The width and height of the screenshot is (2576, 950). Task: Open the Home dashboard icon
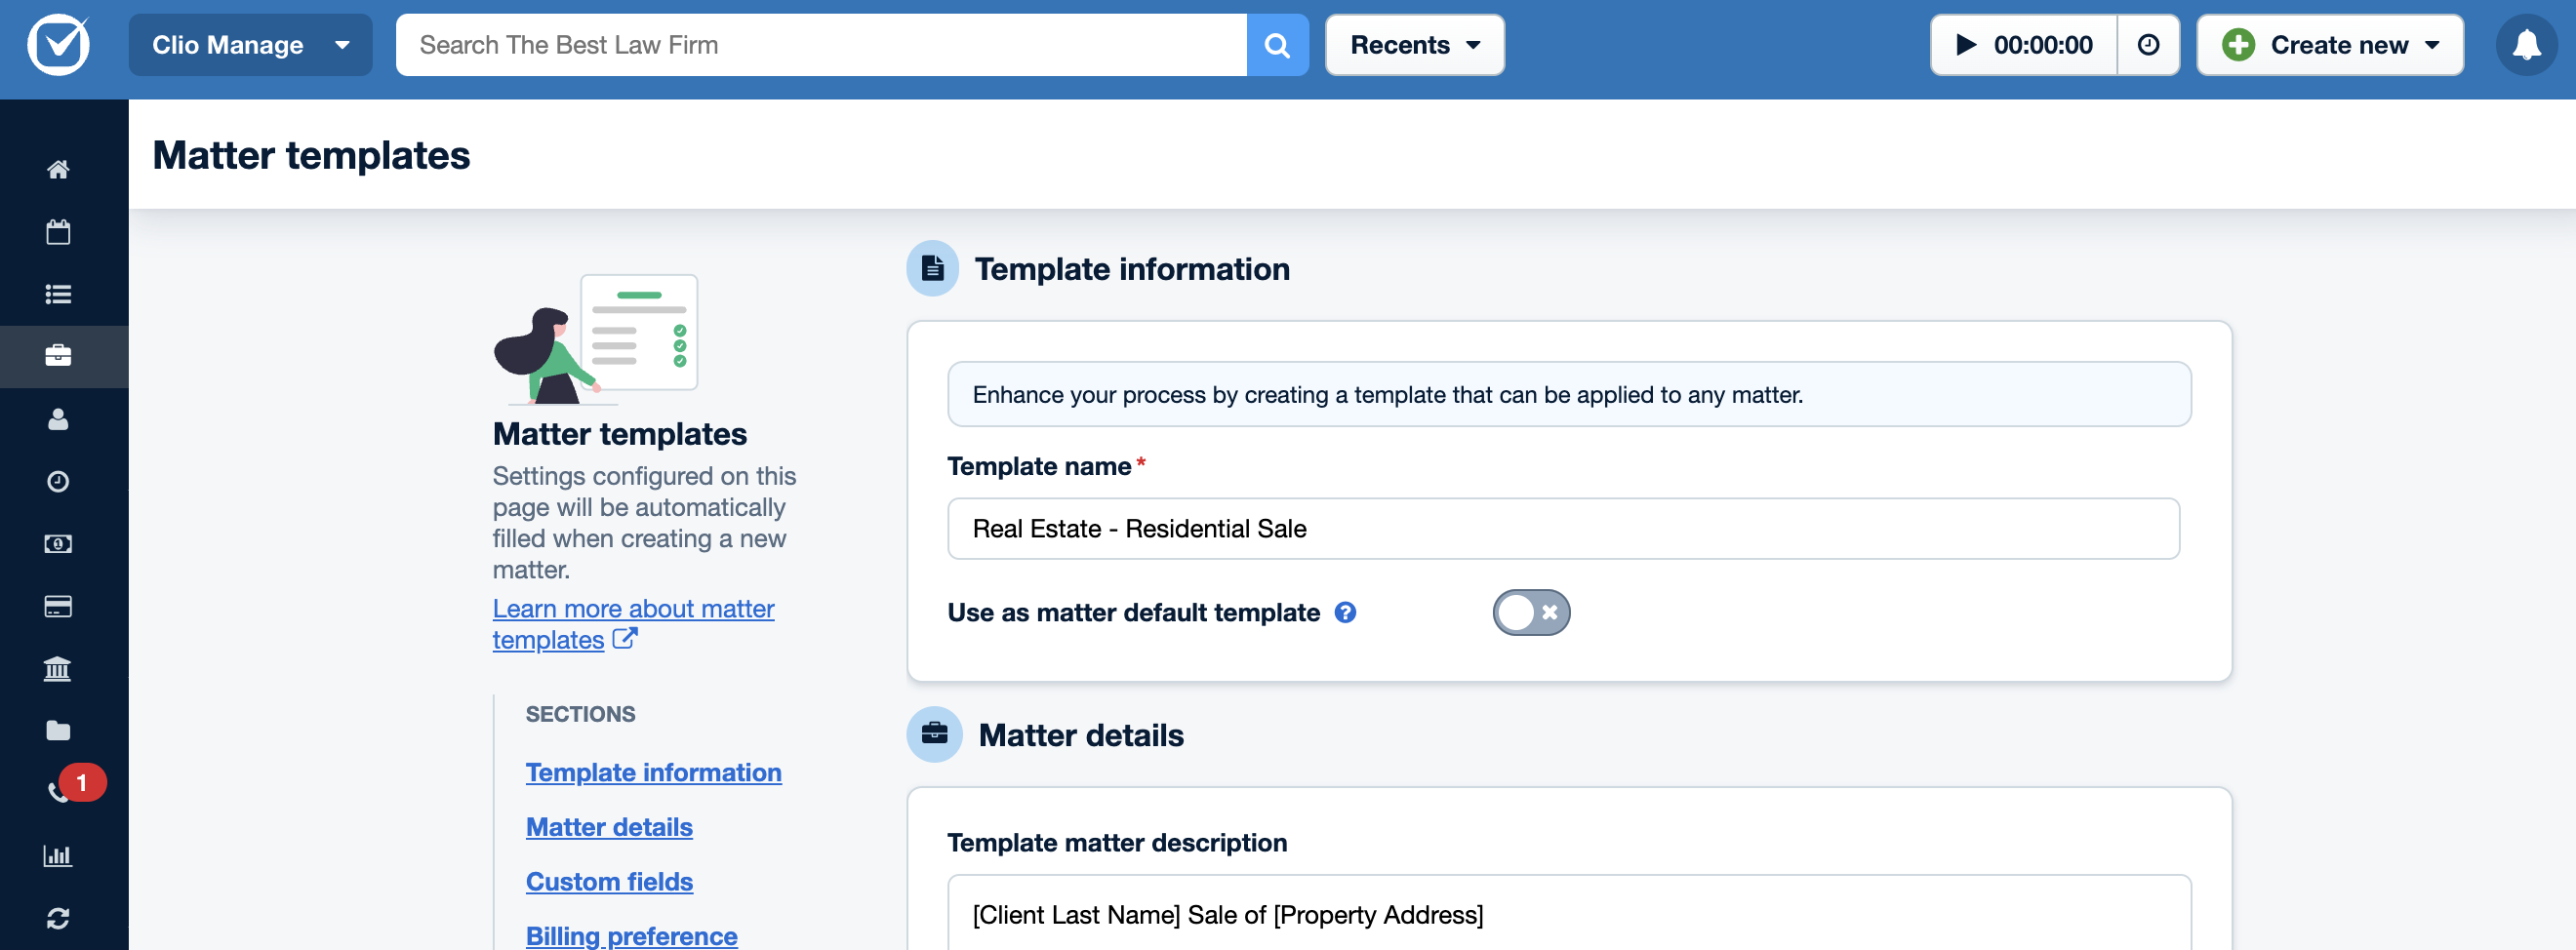coord(58,170)
